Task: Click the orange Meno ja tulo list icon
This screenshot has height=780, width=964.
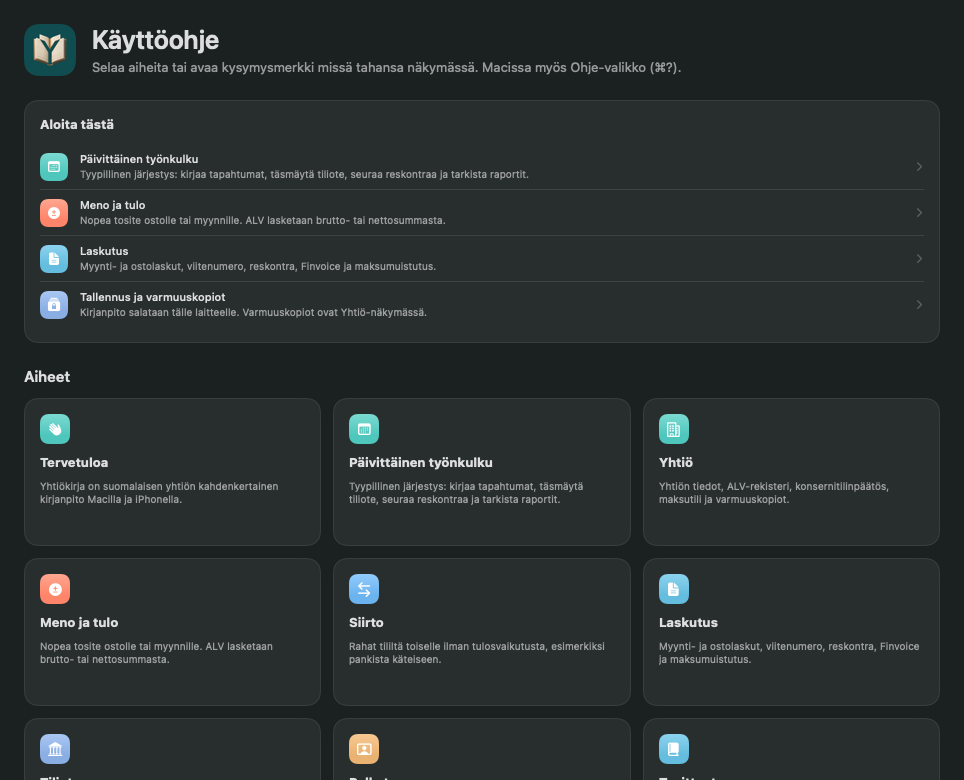Action: [x=54, y=213]
